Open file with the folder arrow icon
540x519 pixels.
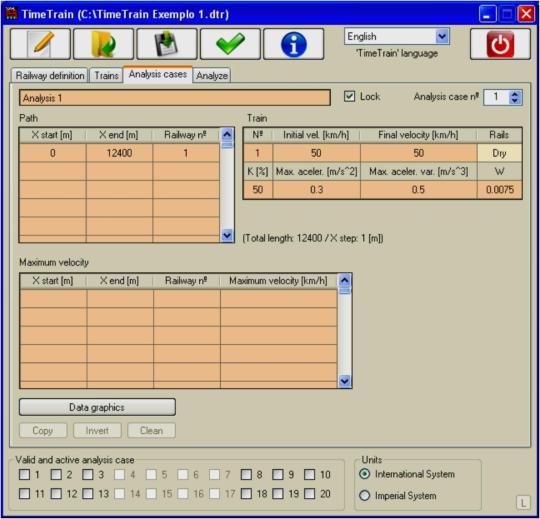tap(104, 44)
